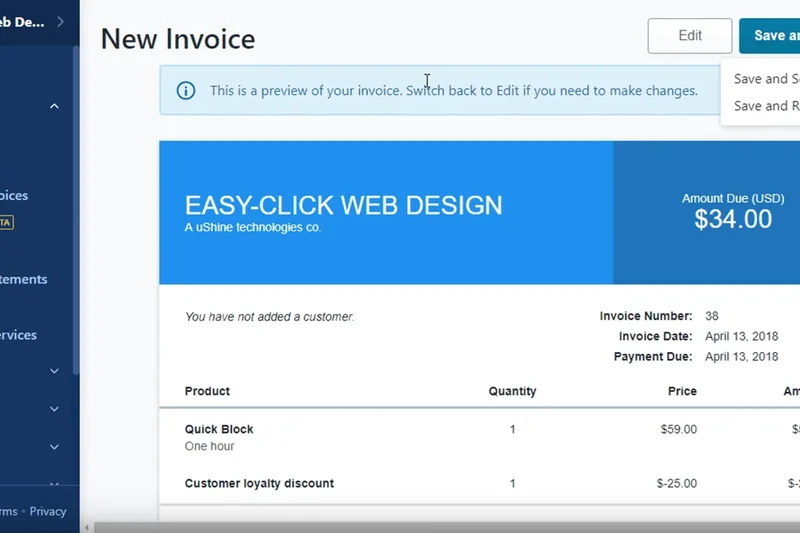Expand the first collapsed sidebar section below Services
800x533 pixels.
click(x=54, y=371)
